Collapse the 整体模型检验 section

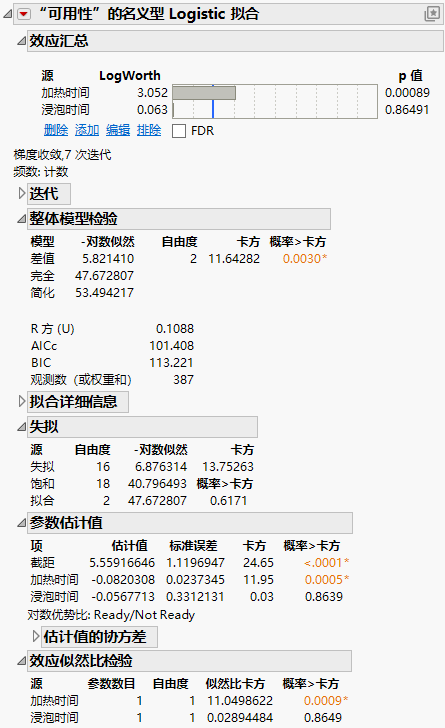coord(21,219)
